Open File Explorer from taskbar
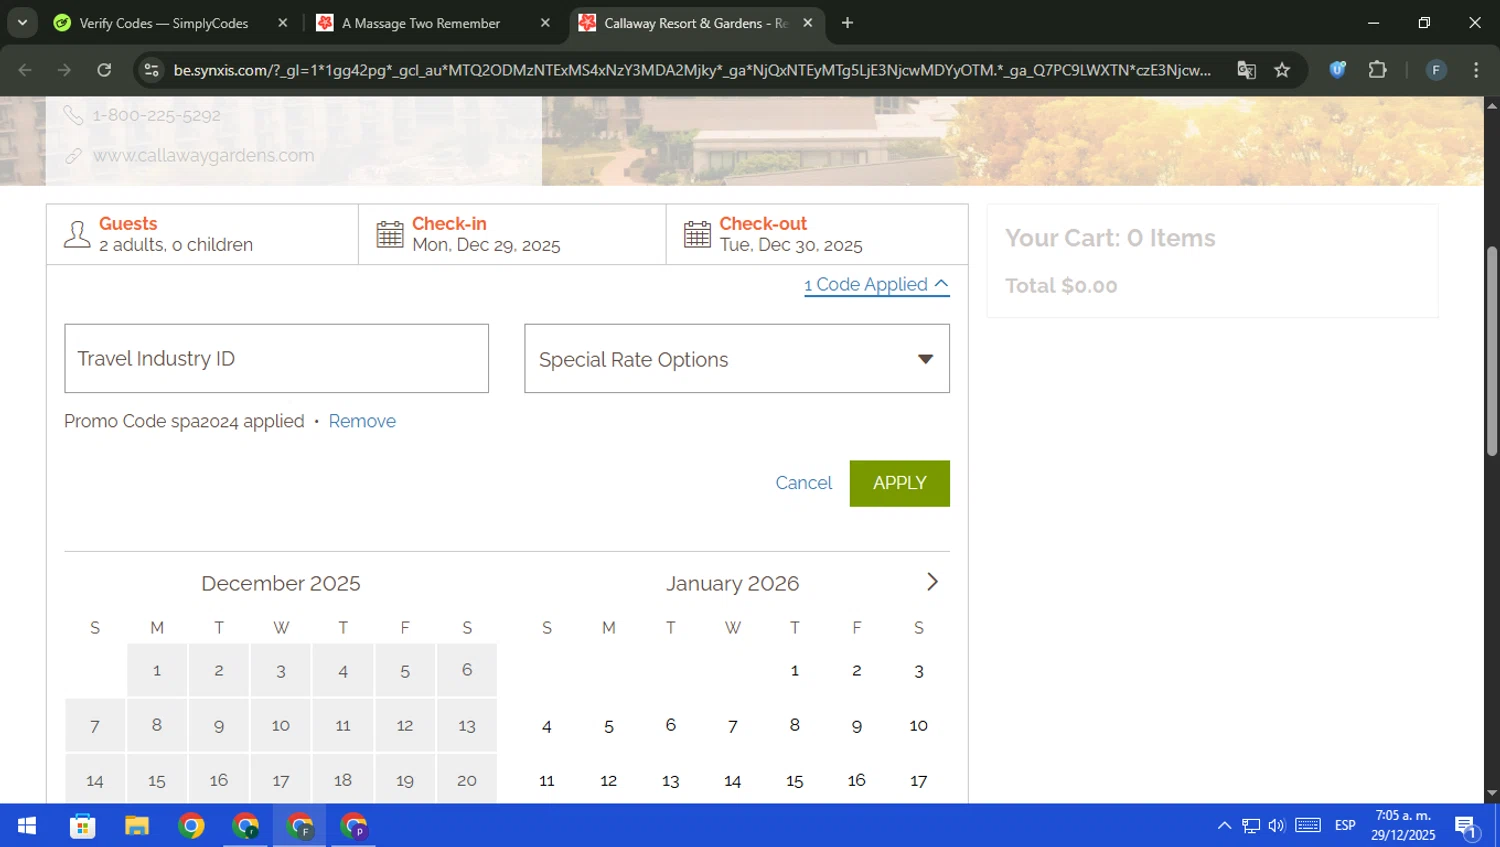This screenshot has height=847, width=1500. coord(137,826)
